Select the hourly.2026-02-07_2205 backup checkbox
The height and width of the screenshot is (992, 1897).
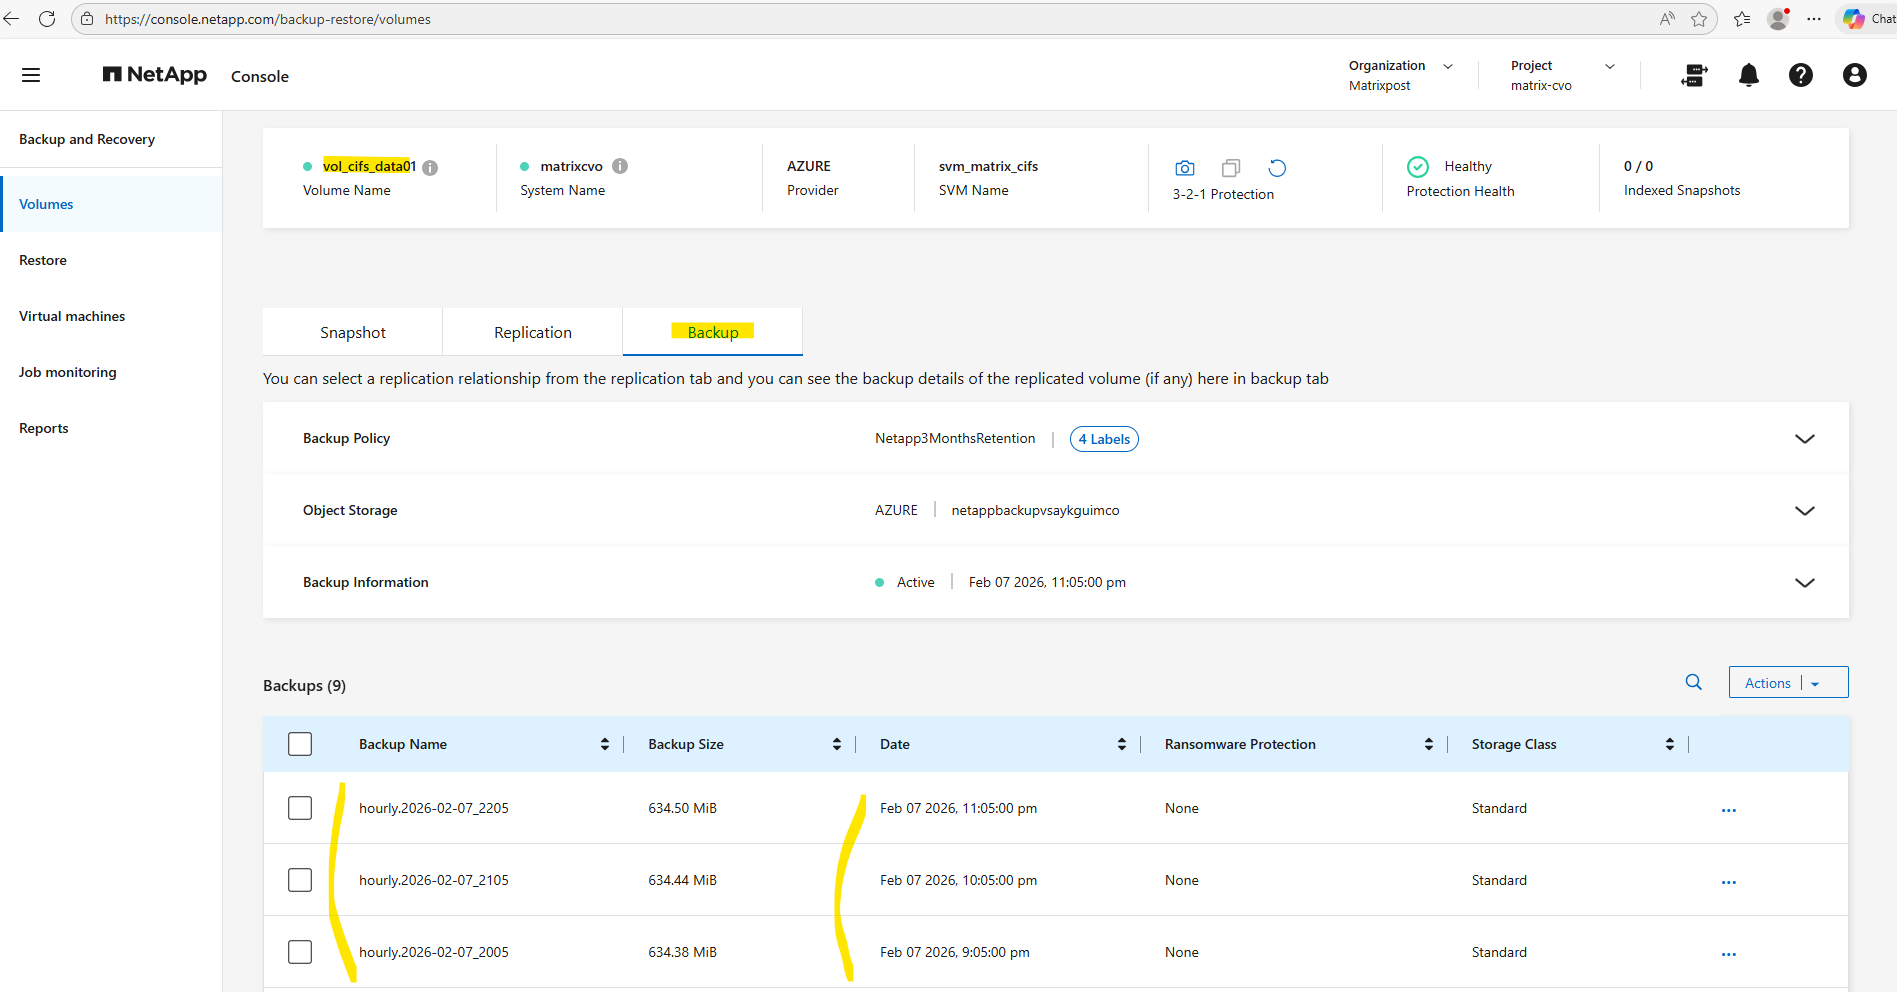click(x=300, y=808)
